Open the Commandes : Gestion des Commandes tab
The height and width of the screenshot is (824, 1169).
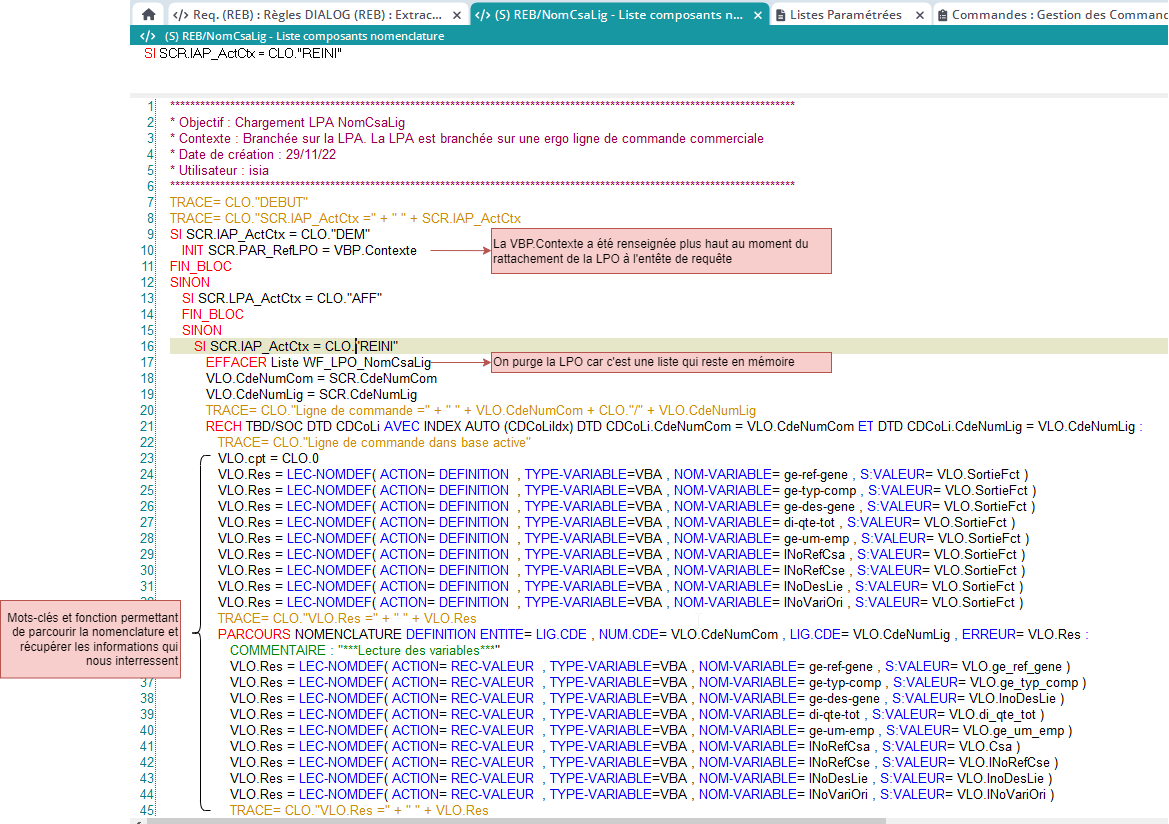[x=1058, y=14]
